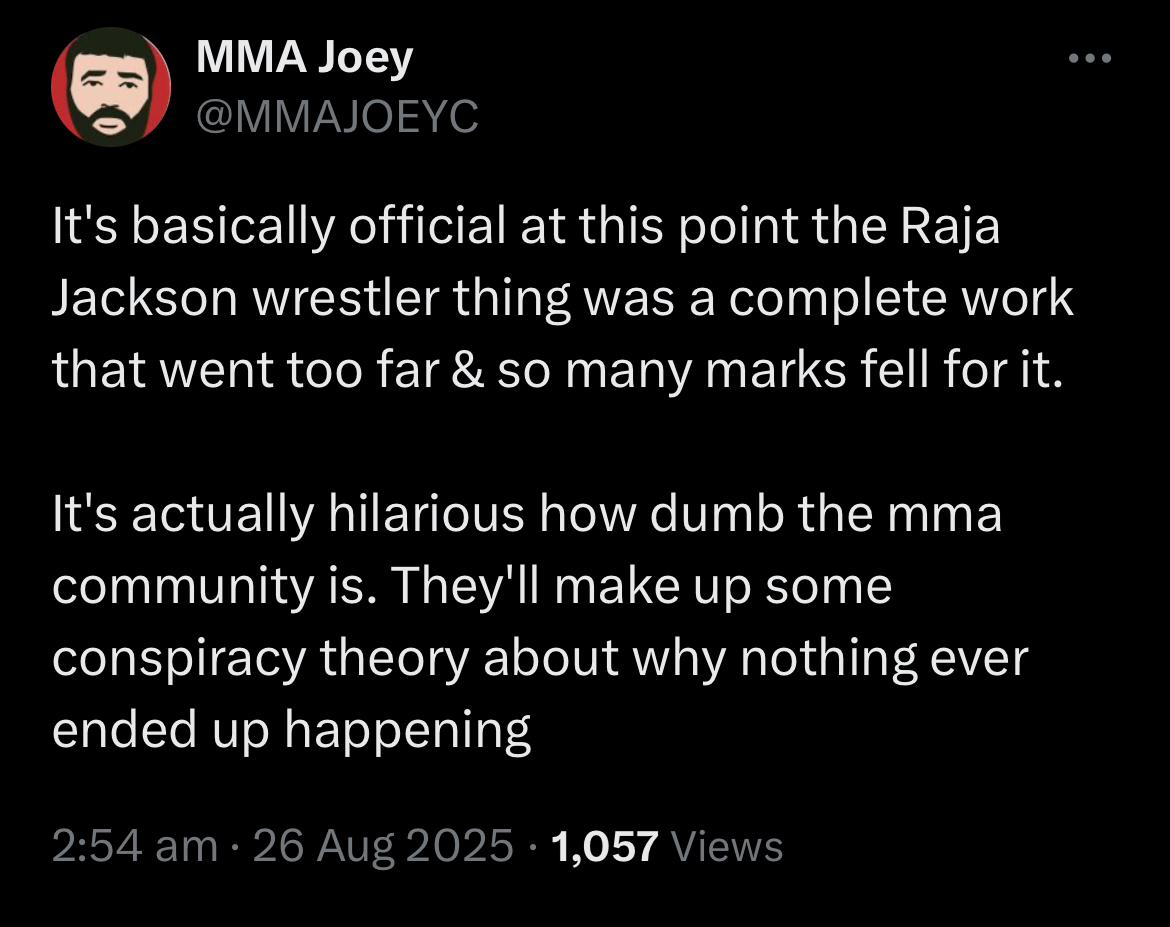Click 'ended up happening' last line
This screenshot has width=1170, height=927.
(x=290, y=731)
